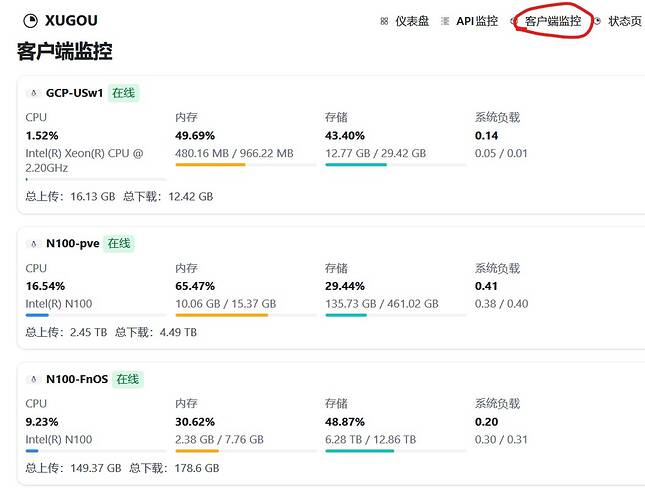Image resolution: width=645 pixels, height=500 pixels.
Task: Click the status page icon beside 状态页
Action: 597,21
